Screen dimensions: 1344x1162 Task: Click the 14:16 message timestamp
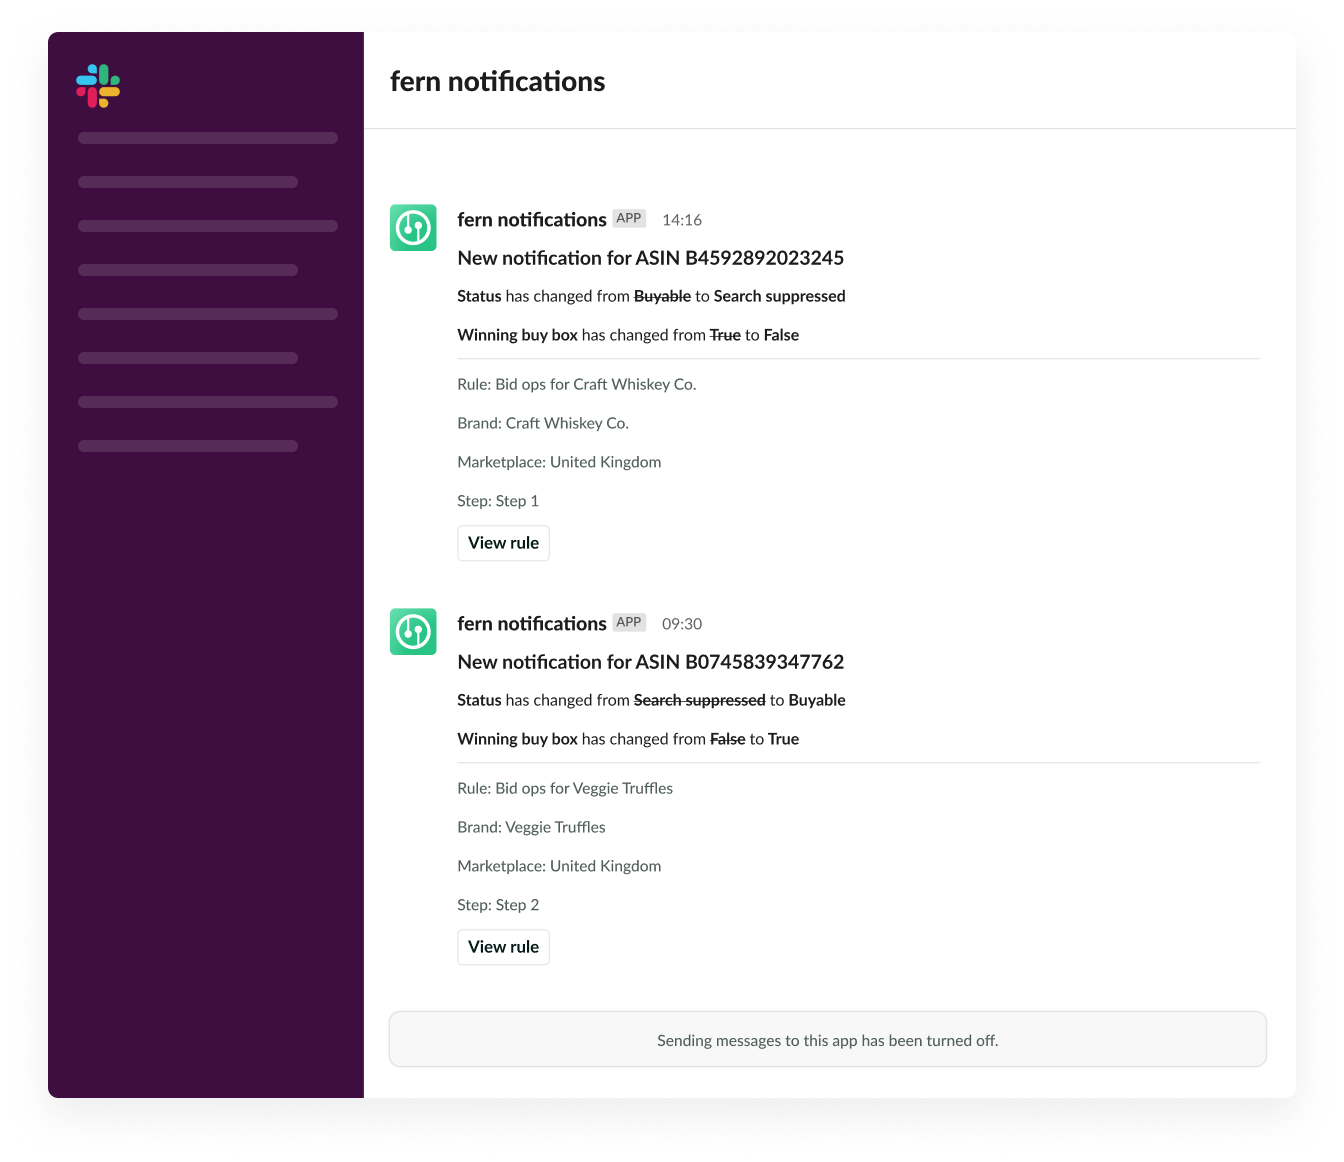click(x=682, y=220)
